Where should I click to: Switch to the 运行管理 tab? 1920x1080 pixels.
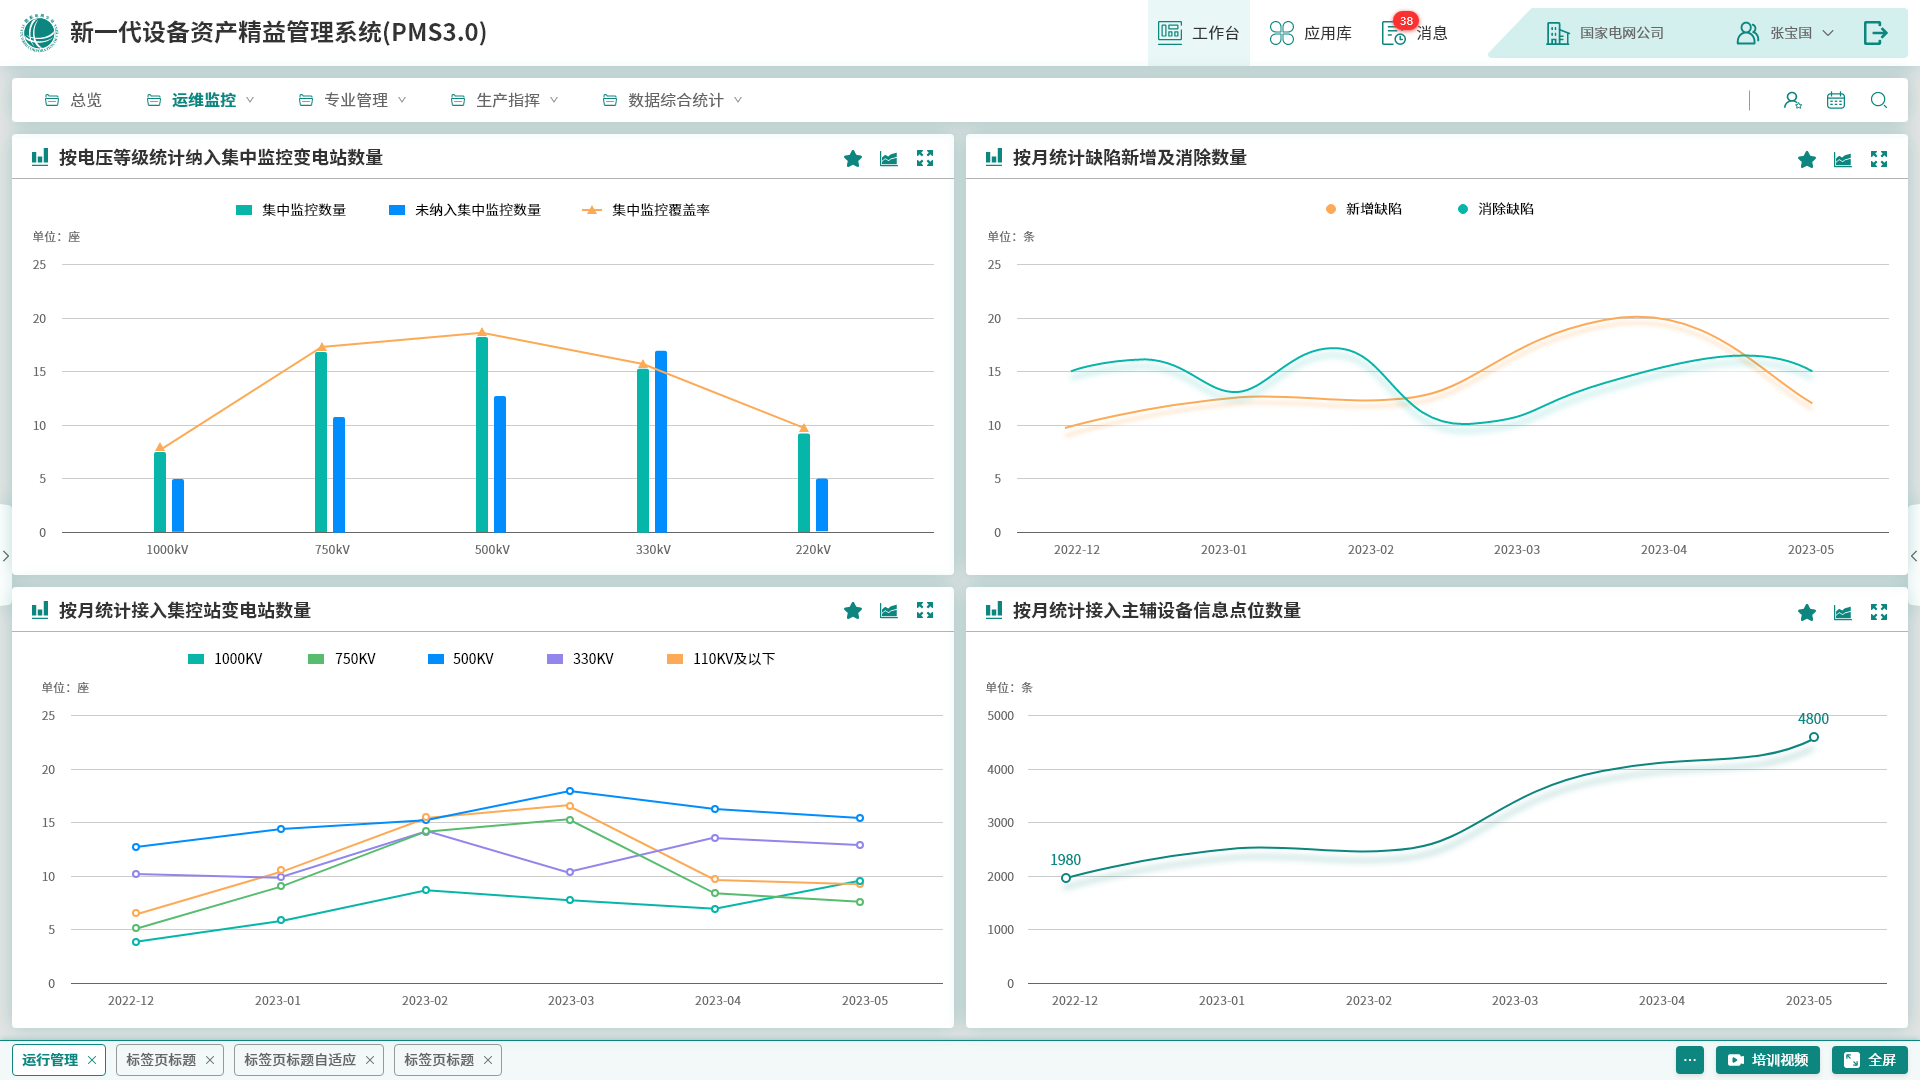coord(50,1060)
